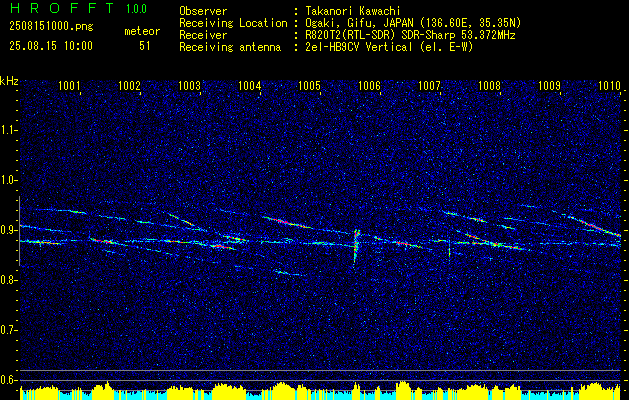The height and width of the screenshot is (400, 629).
Task: Click the gray vertical range bar beside 0.9
Action: tap(19, 231)
